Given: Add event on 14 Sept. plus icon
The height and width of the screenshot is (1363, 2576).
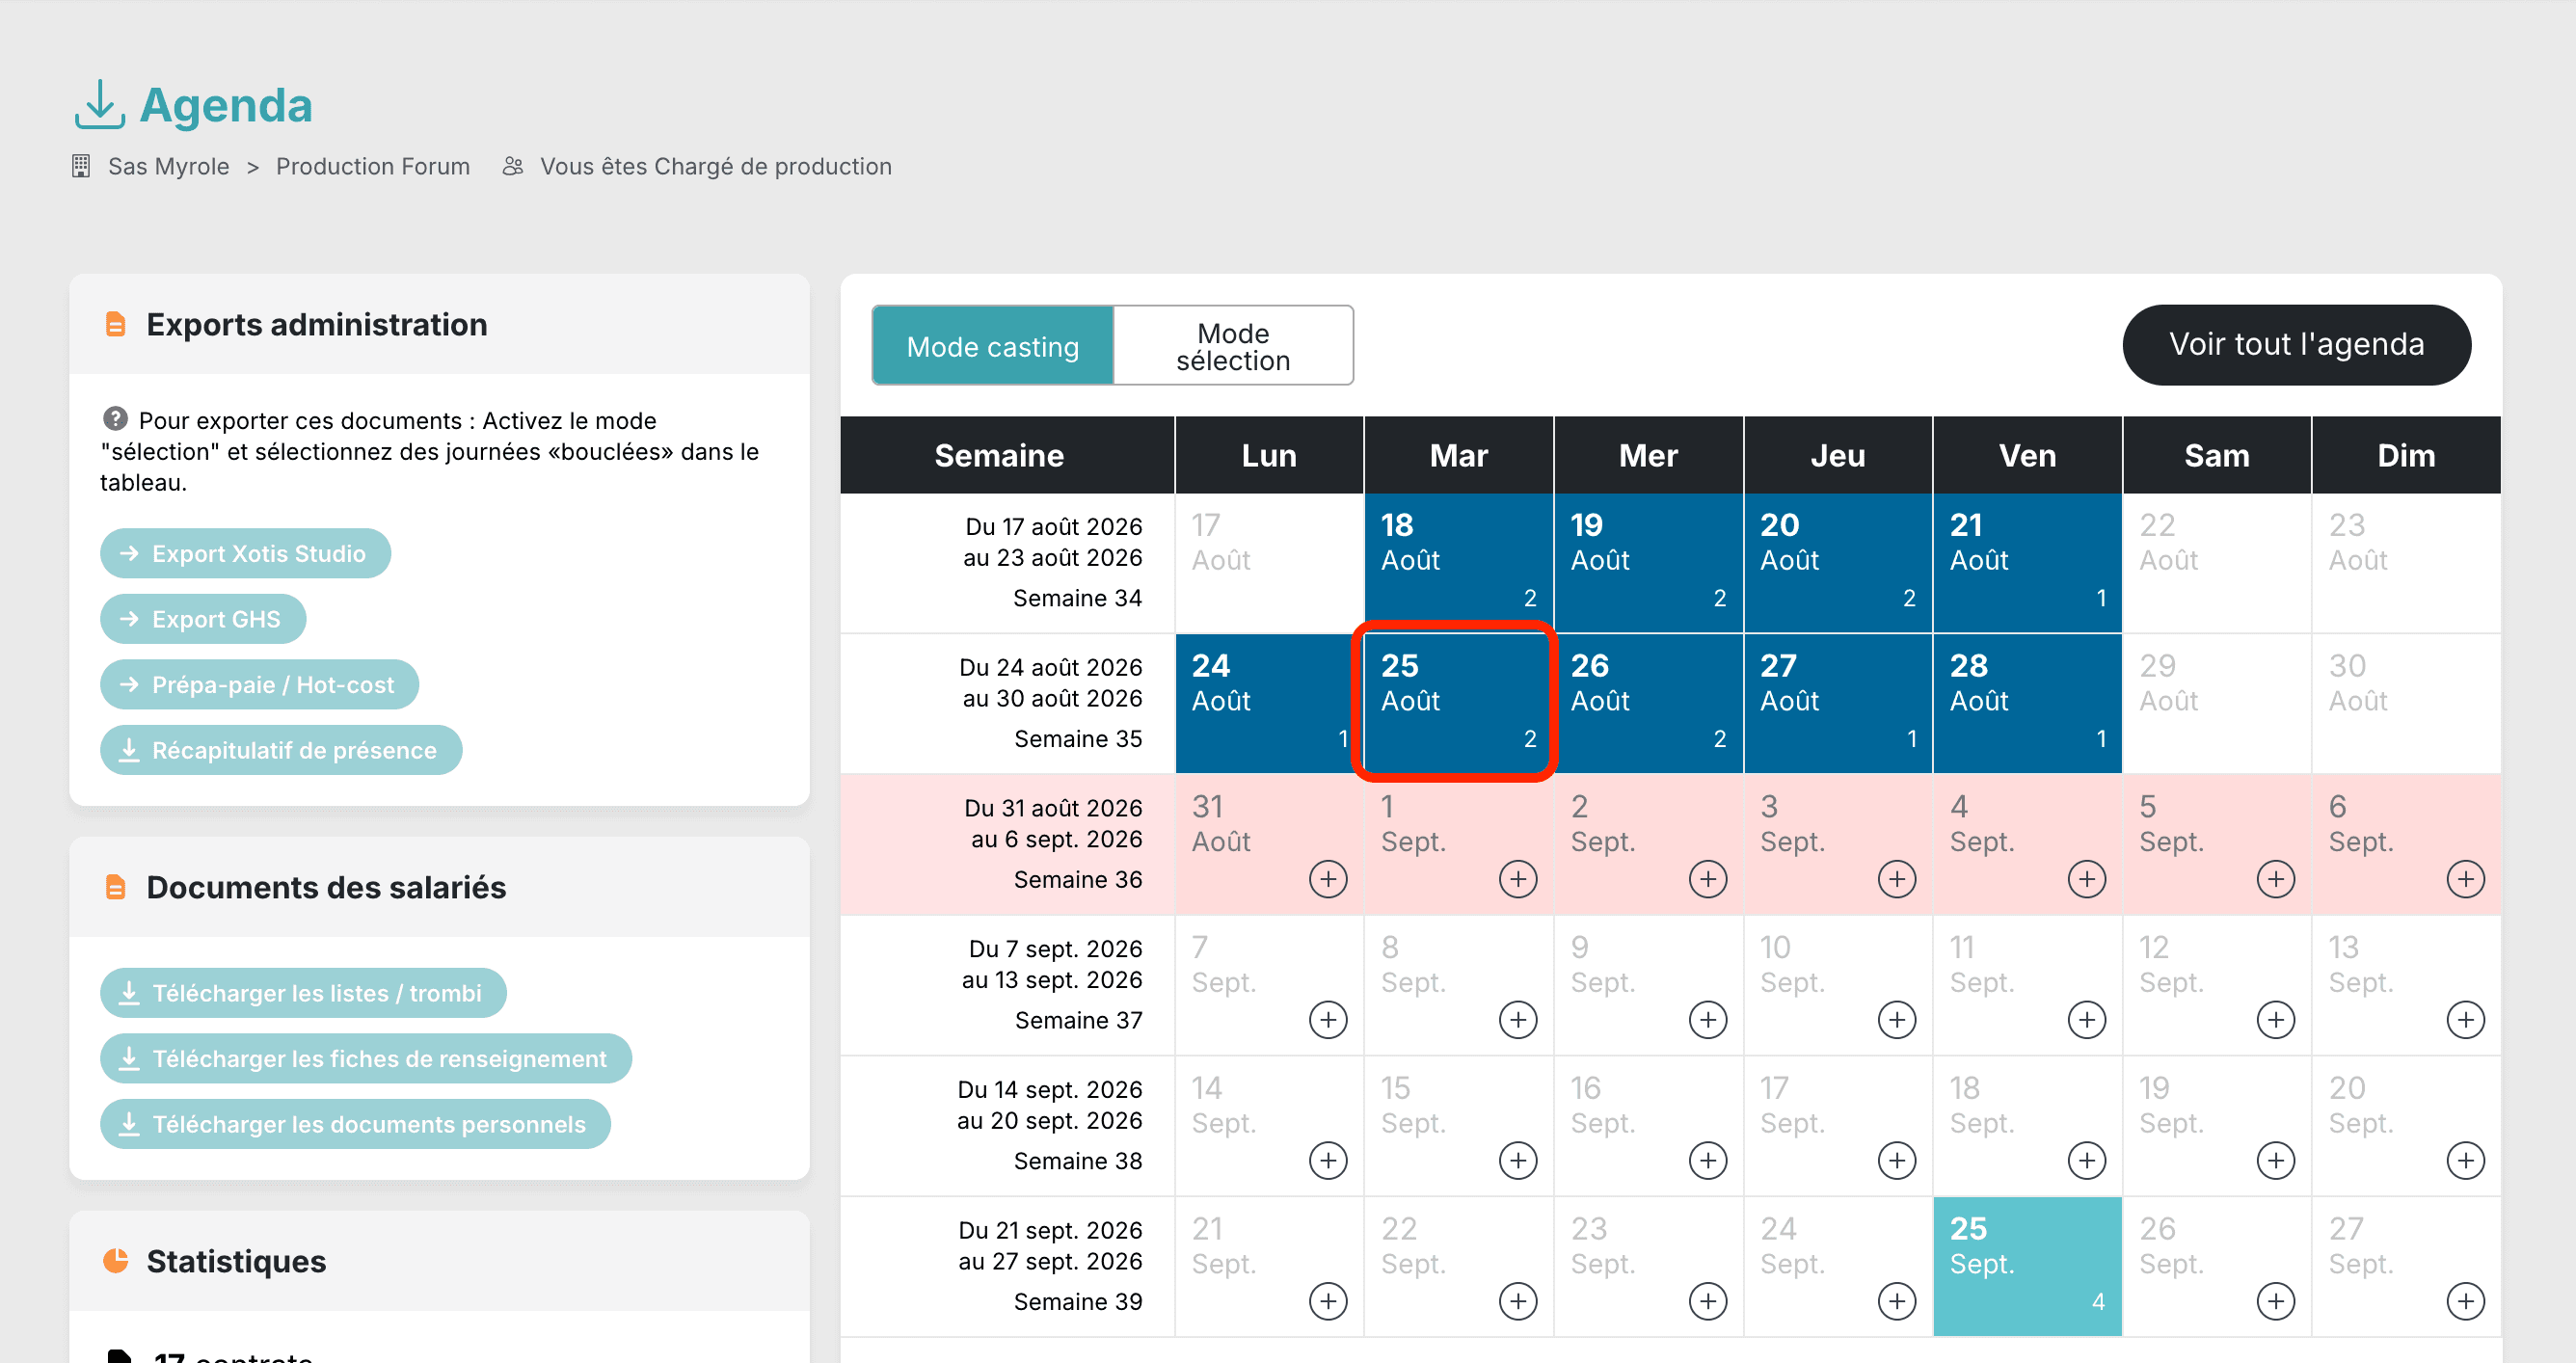Looking at the screenshot, I should pos(1328,1161).
